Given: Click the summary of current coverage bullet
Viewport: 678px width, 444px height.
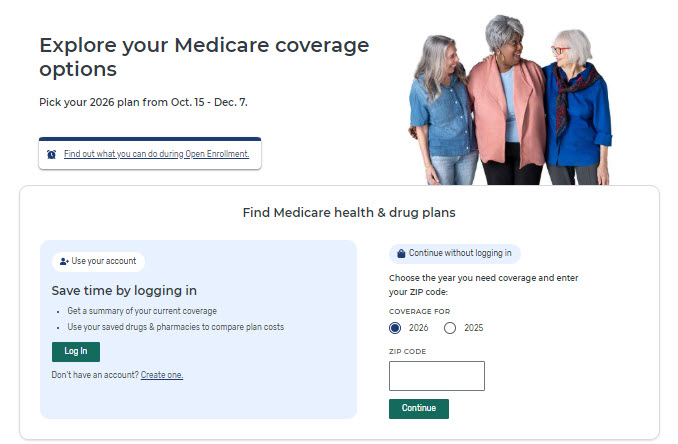Looking at the screenshot, I should click(x=142, y=311).
